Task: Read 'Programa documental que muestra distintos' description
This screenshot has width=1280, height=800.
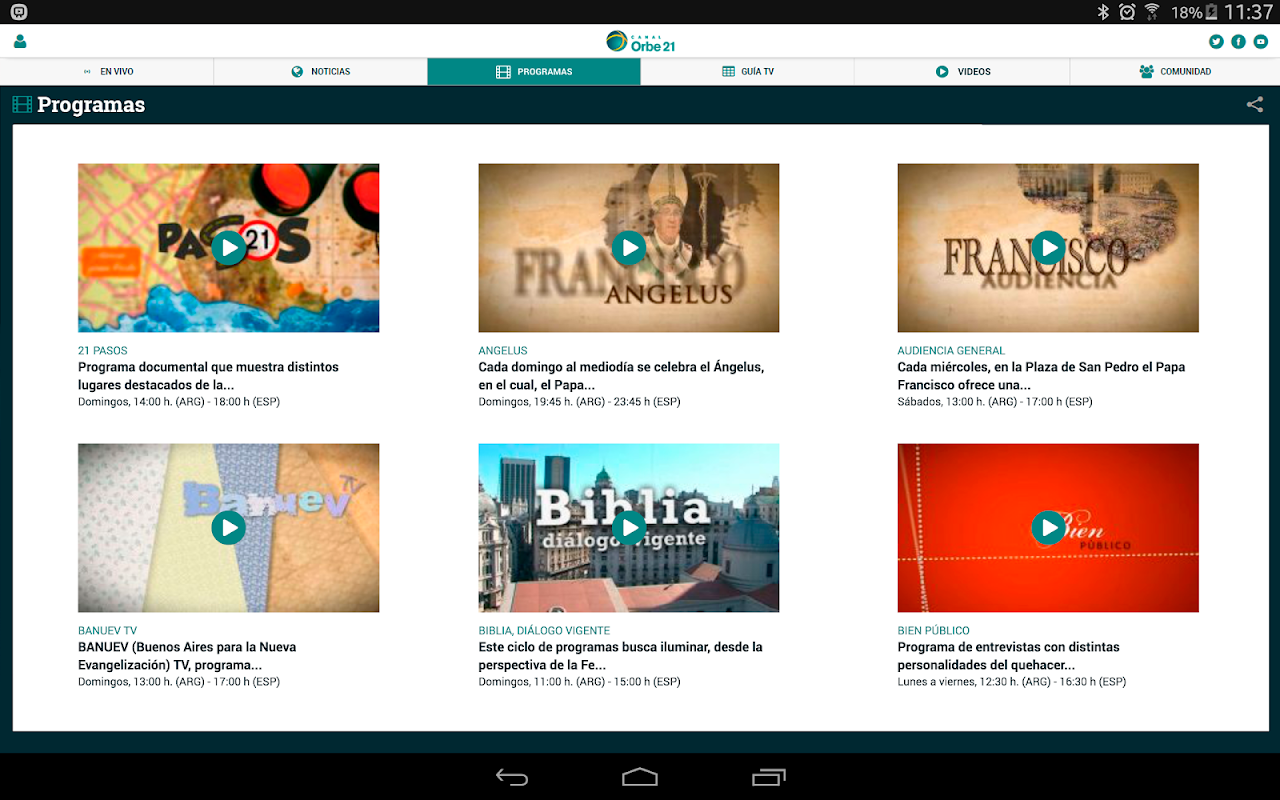Action: point(208,376)
